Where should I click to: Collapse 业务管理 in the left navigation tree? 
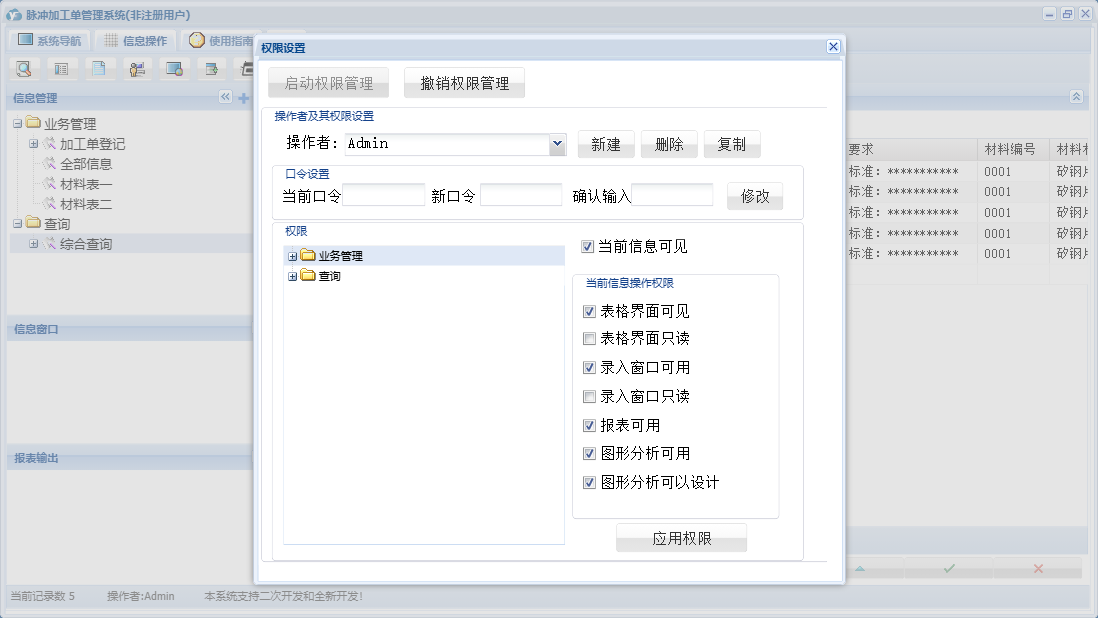pos(17,124)
